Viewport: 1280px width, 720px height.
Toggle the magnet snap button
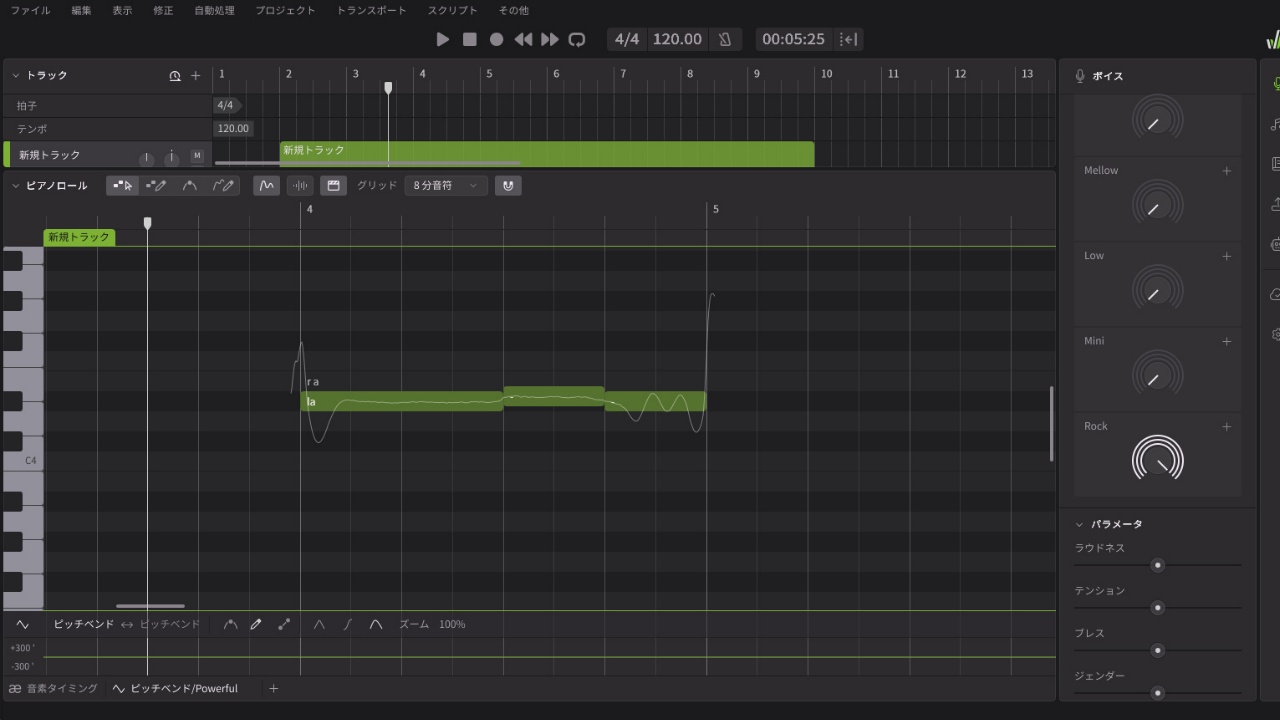pyautogui.click(x=508, y=185)
